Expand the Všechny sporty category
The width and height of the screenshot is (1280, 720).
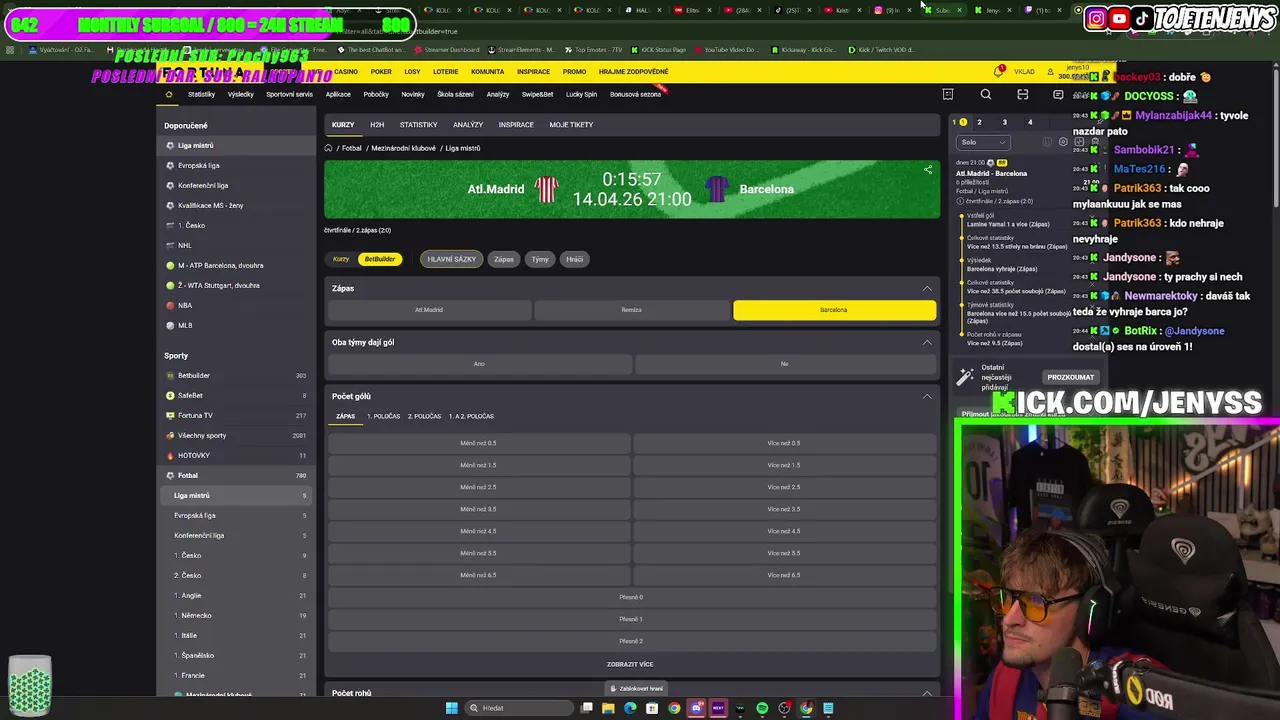point(238,435)
